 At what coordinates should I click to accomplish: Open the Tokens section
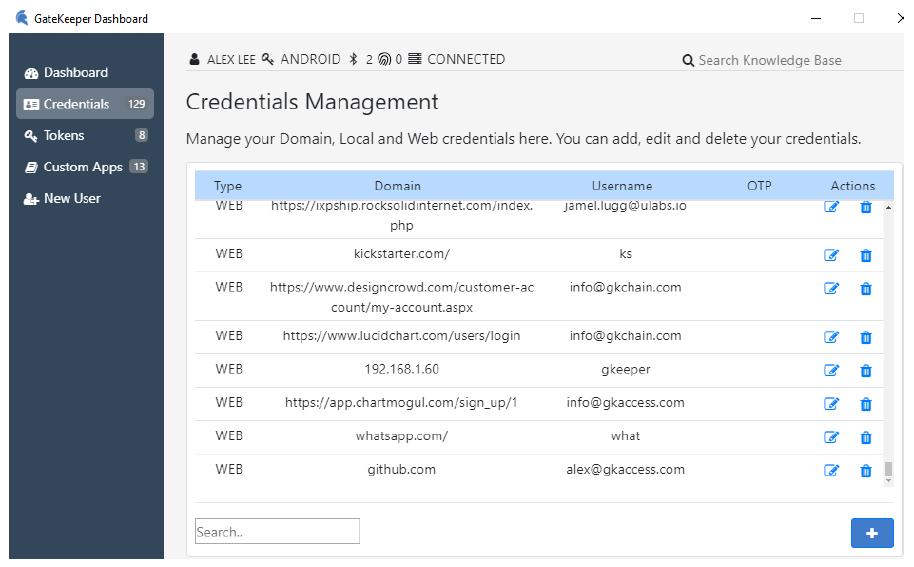click(64, 135)
